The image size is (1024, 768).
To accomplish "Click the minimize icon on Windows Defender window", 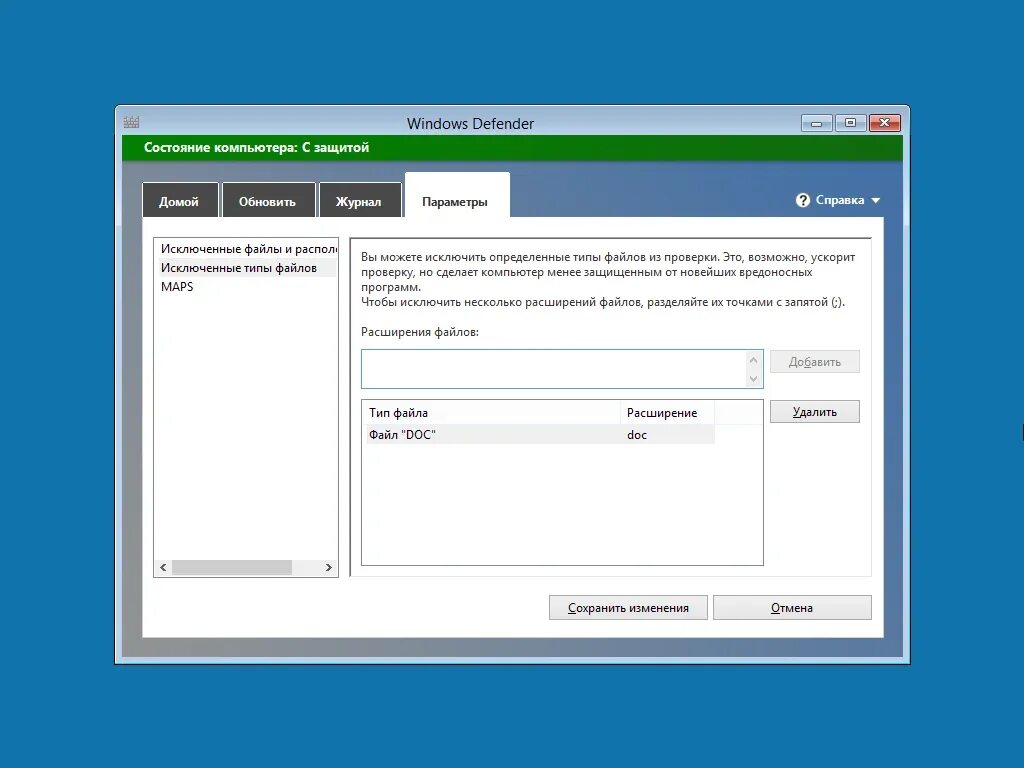I will (x=815, y=121).
